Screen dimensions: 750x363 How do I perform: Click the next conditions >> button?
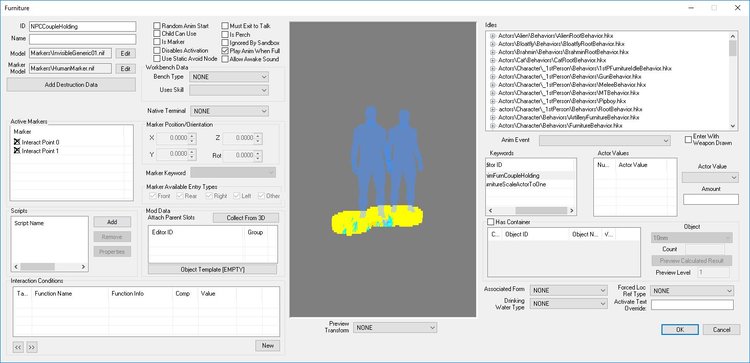pos(32,347)
